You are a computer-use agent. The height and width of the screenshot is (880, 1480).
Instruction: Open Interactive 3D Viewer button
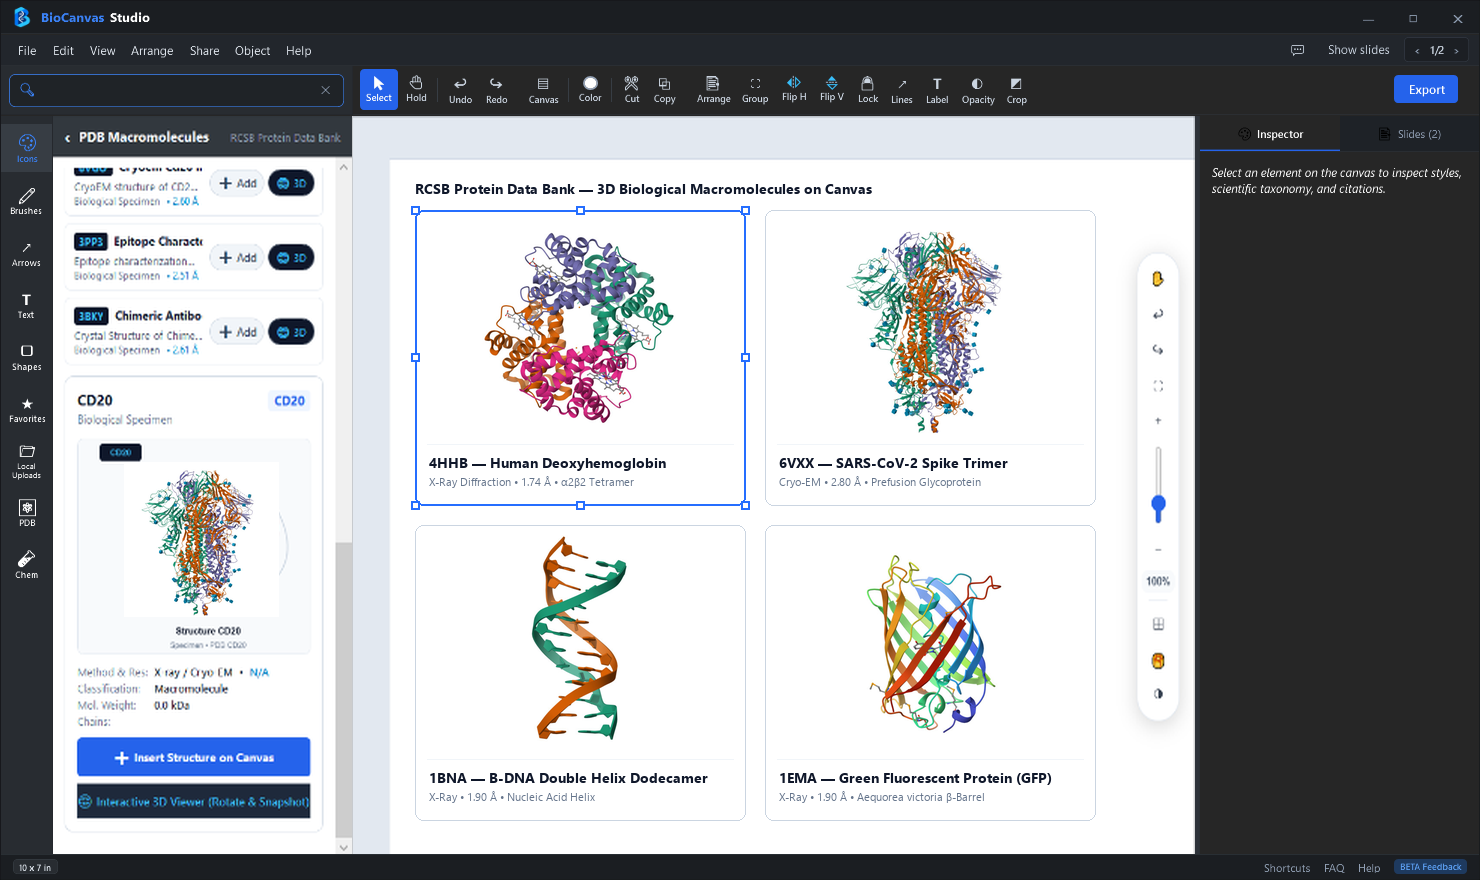point(194,801)
